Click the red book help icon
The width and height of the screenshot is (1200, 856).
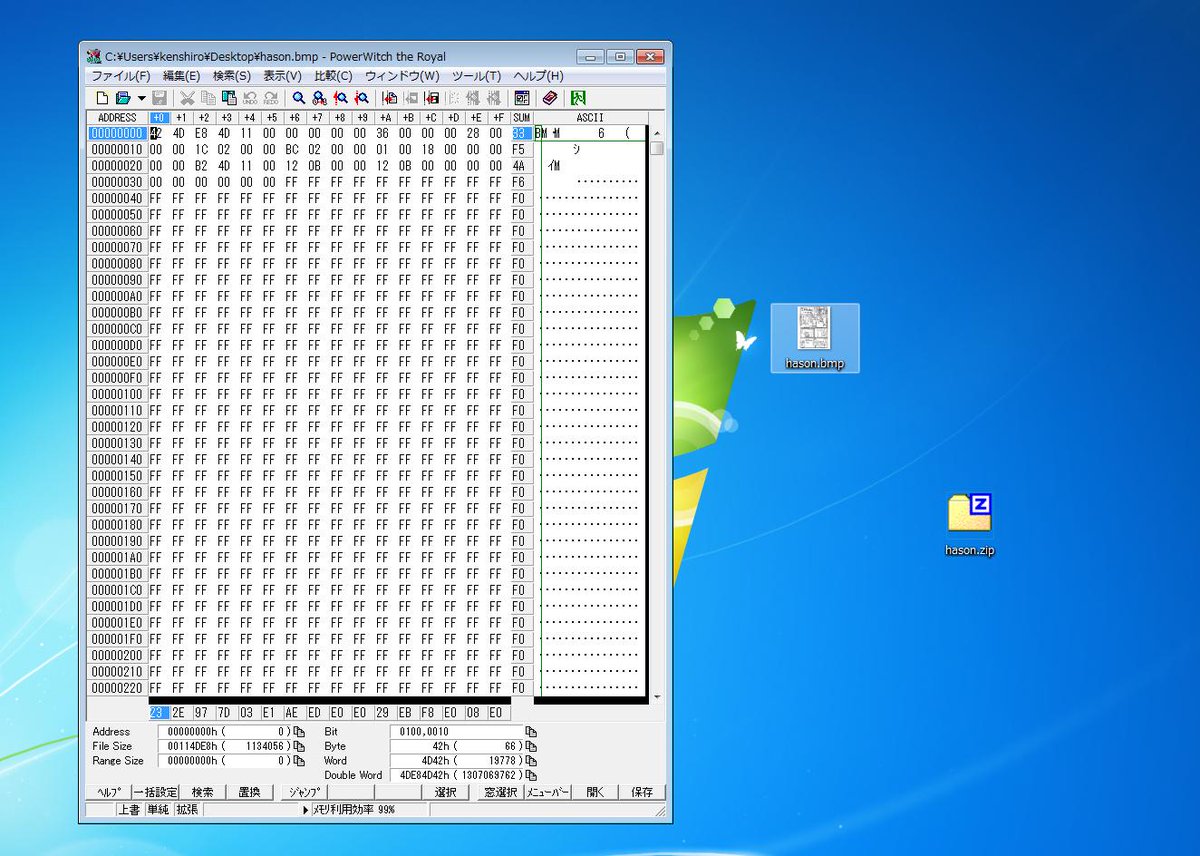(x=550, y=98)
